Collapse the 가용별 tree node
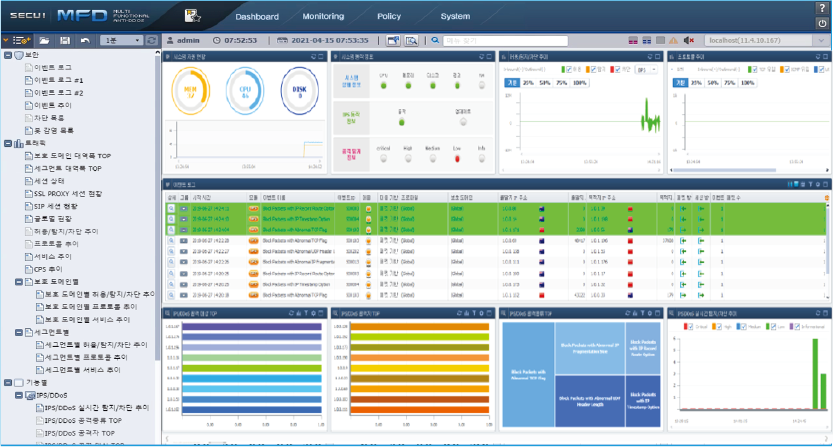The height and width of the screenshot is (447, 833). pos(8,382)
